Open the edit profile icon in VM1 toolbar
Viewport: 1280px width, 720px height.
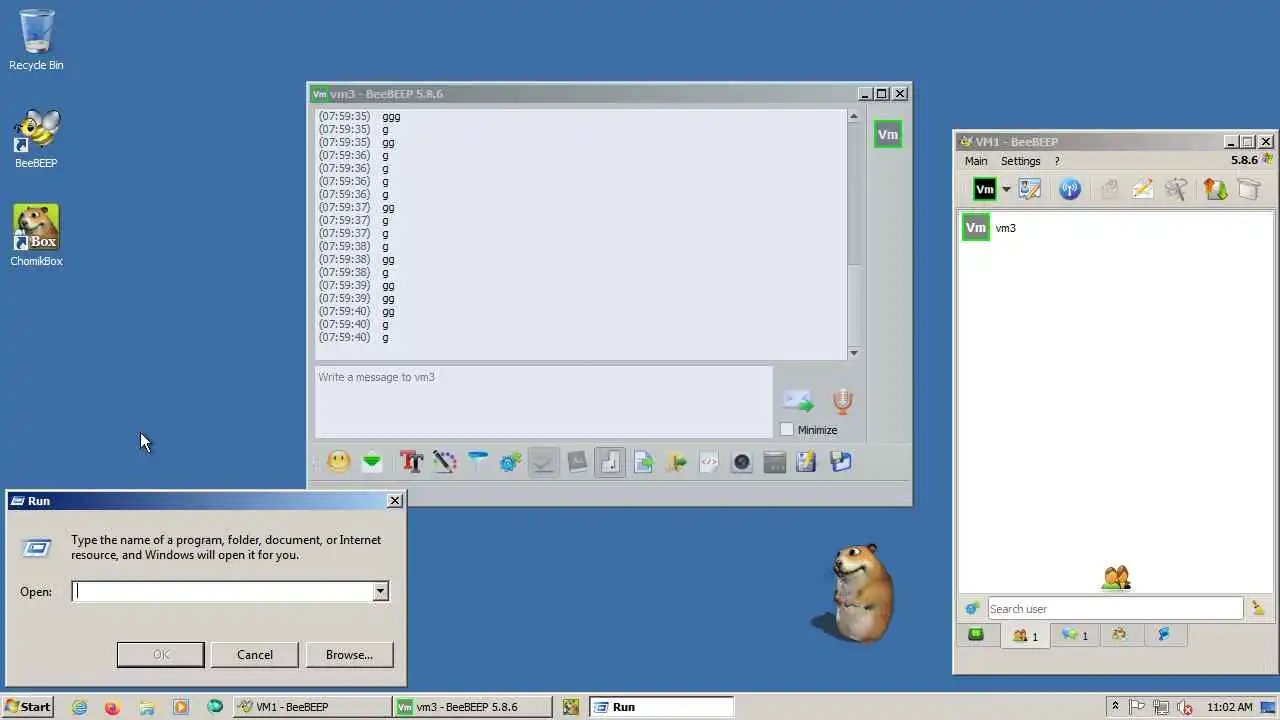1030,189
